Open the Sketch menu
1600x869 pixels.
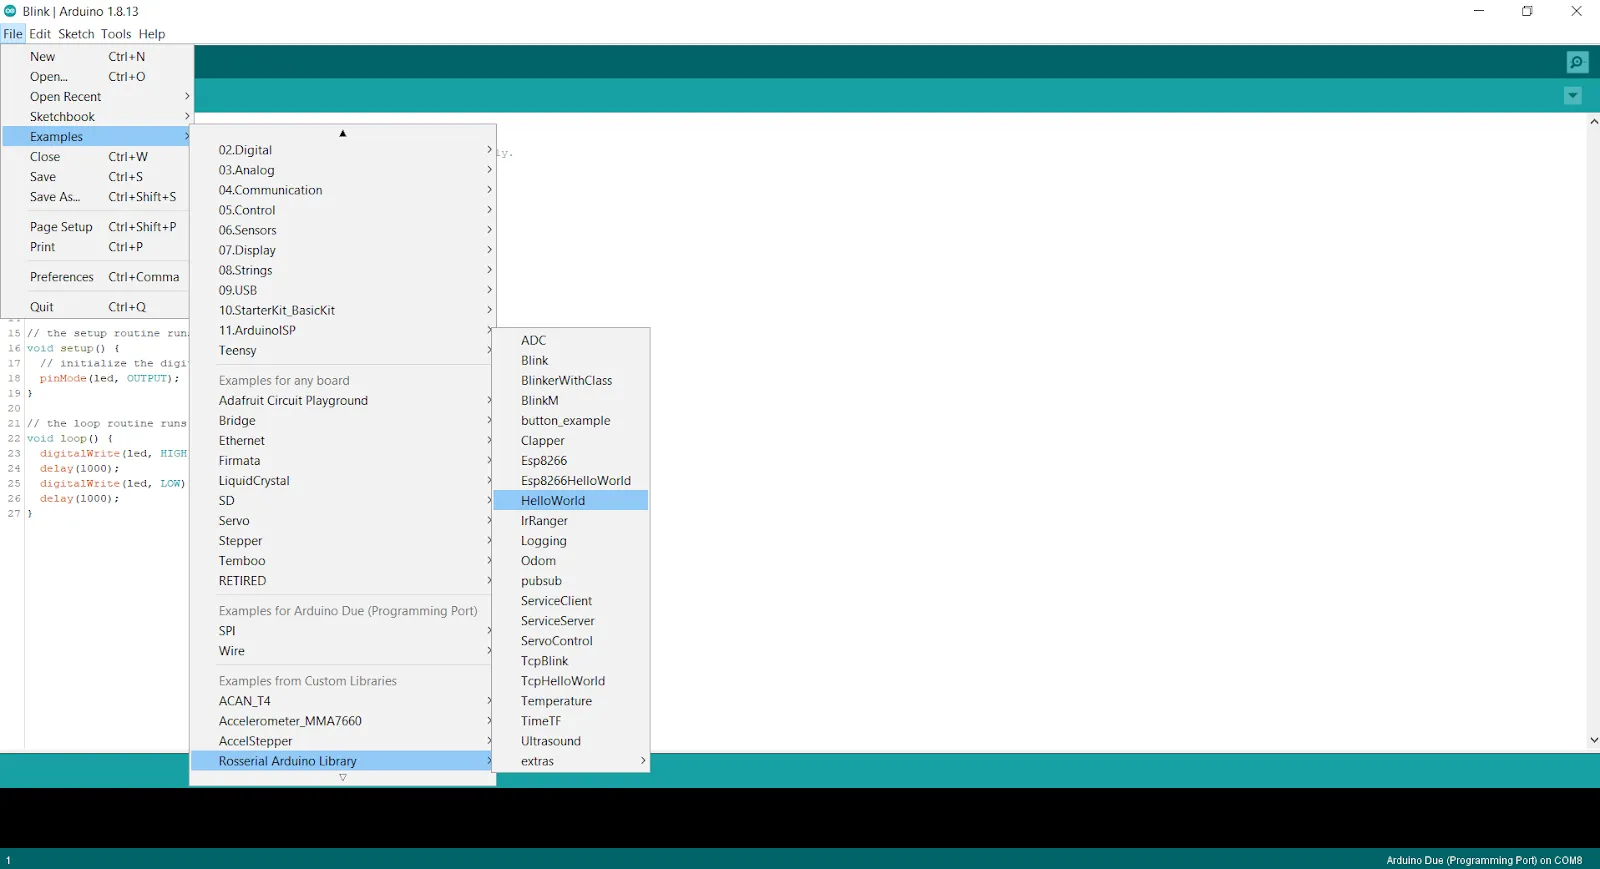[x=76, y=34]
